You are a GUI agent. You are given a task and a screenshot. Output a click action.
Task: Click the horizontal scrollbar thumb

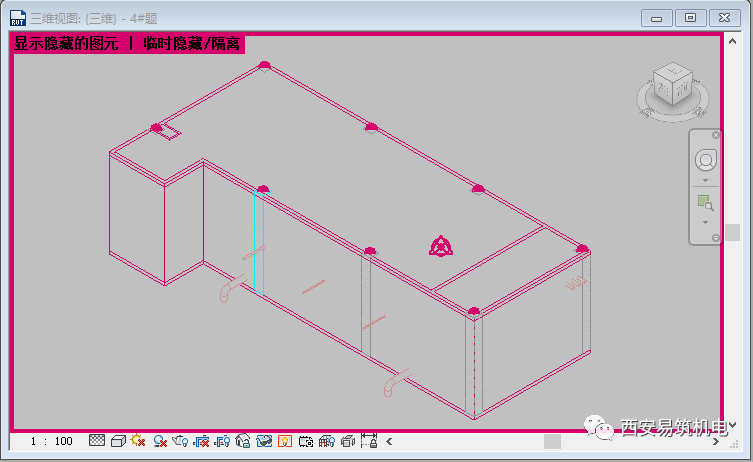tap(552, 441)
